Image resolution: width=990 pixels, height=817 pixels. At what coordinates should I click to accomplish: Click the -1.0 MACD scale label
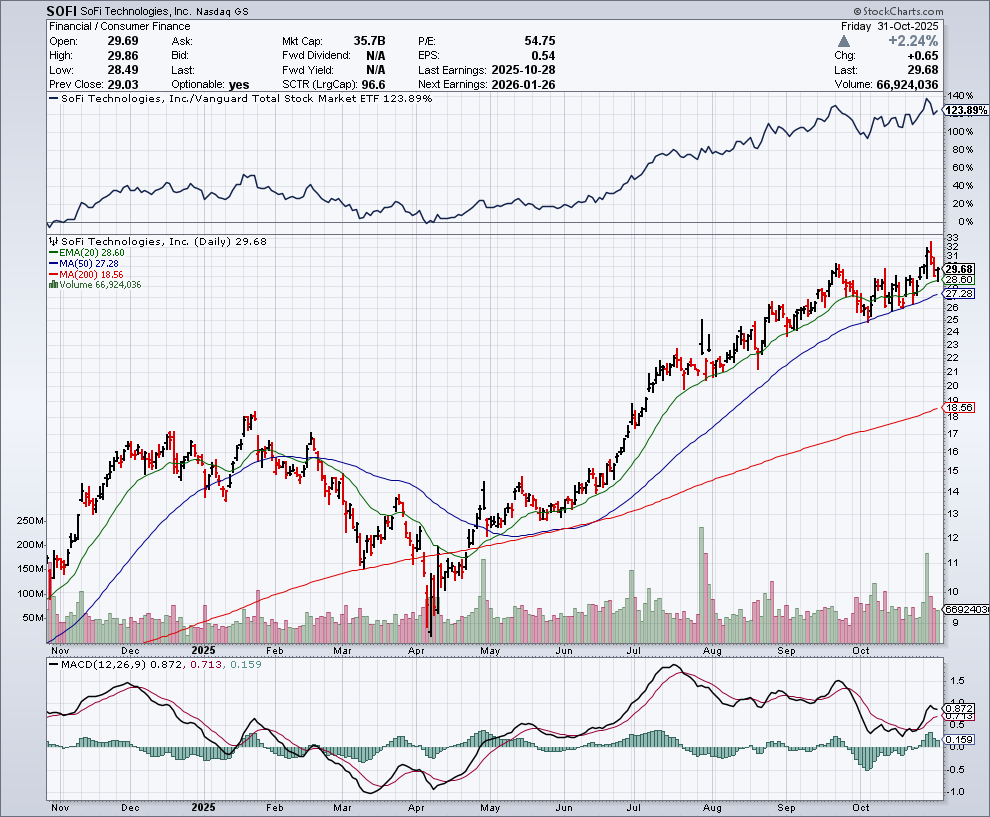(x=955, y=792)
